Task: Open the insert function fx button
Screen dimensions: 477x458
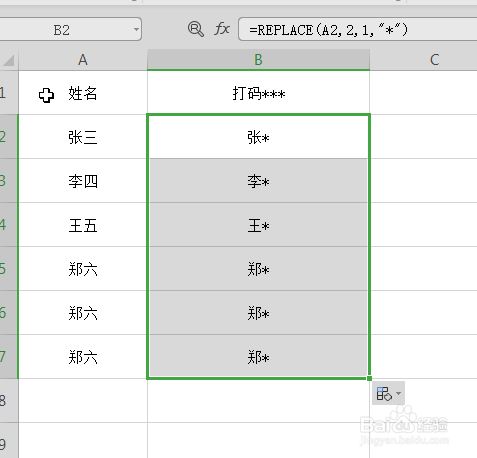Action: 222,29
